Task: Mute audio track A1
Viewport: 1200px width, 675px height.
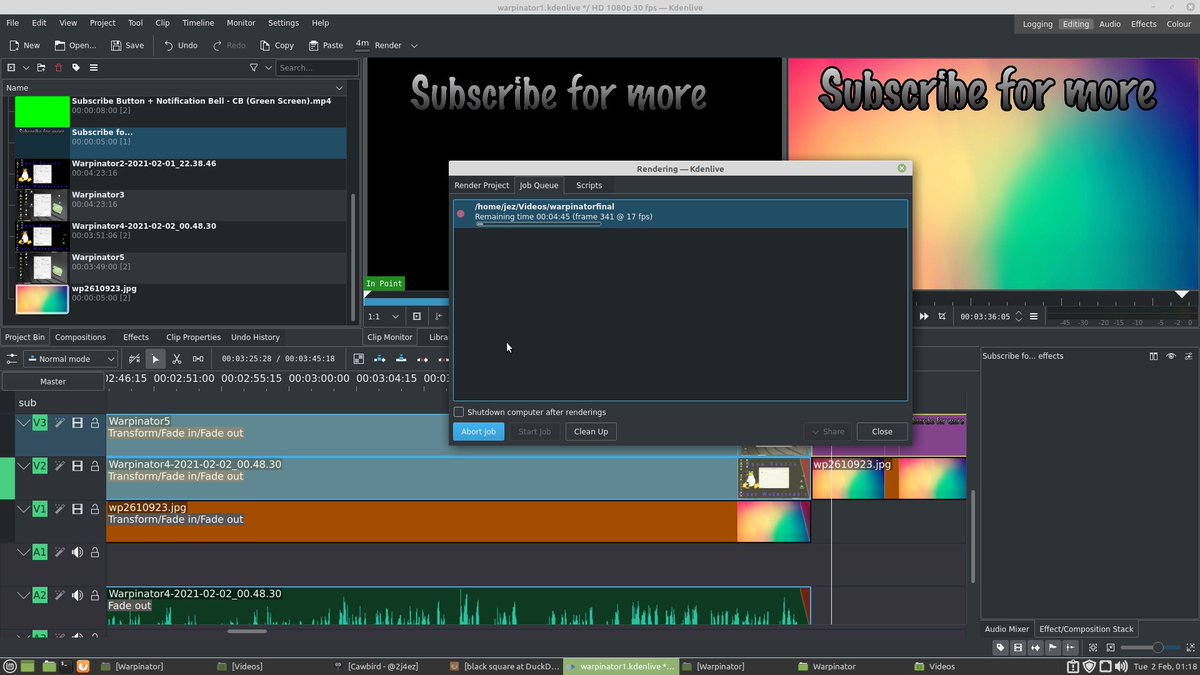Action: pyautogui.click(x=77, y=552)
